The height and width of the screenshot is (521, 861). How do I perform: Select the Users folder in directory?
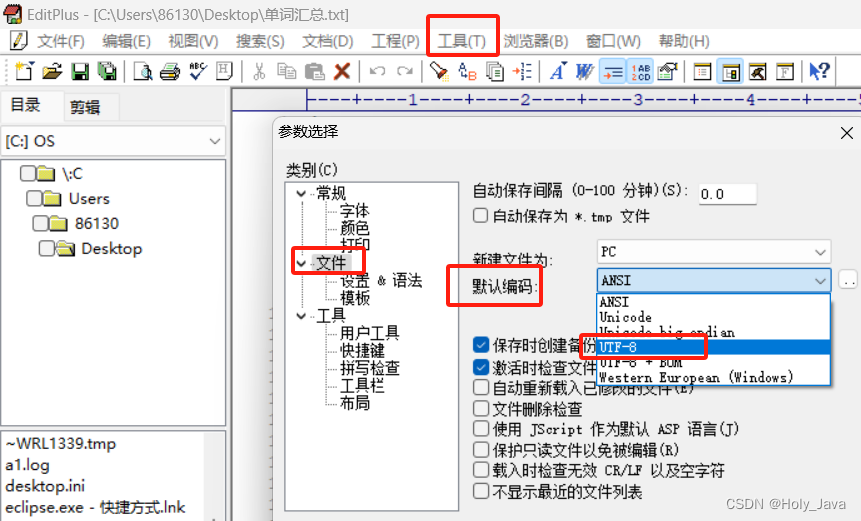(x=89, y=198)
